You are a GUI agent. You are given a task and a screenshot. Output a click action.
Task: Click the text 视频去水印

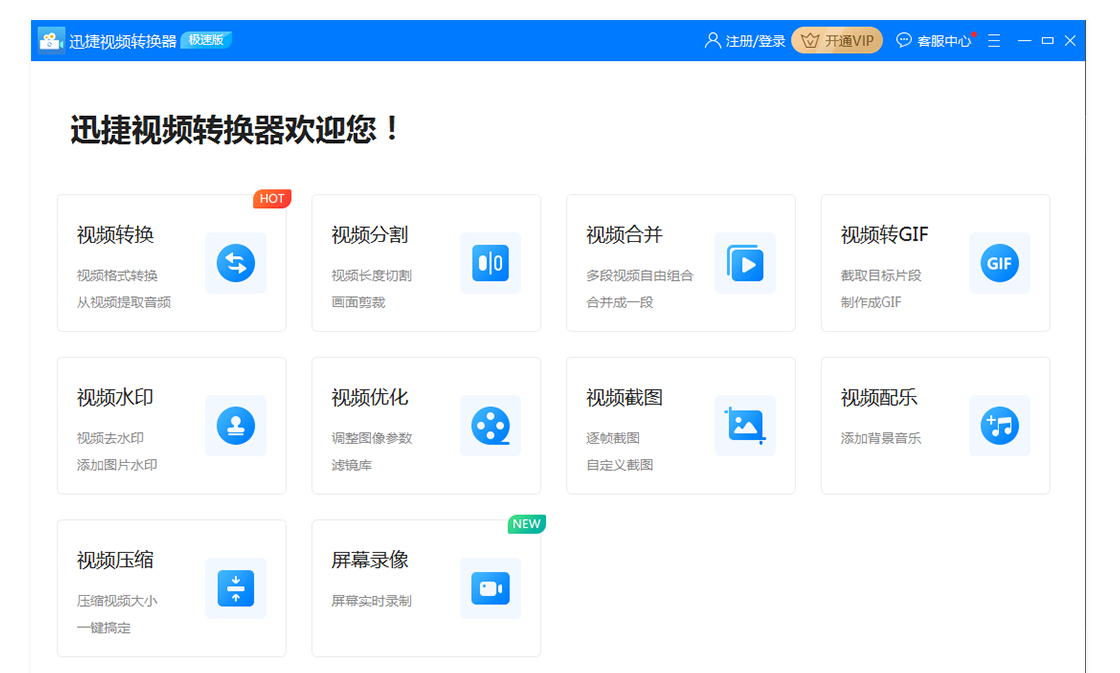point(110,438)
